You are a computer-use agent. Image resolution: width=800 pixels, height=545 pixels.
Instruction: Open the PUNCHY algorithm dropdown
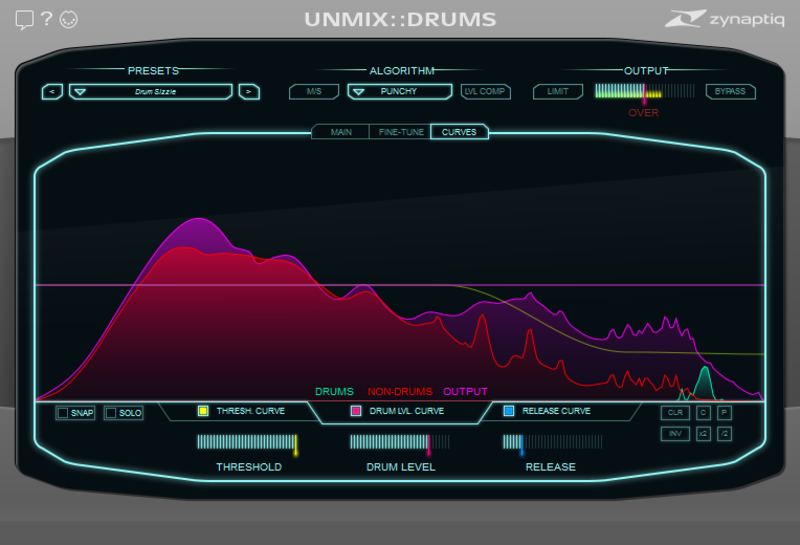point(399,91)
